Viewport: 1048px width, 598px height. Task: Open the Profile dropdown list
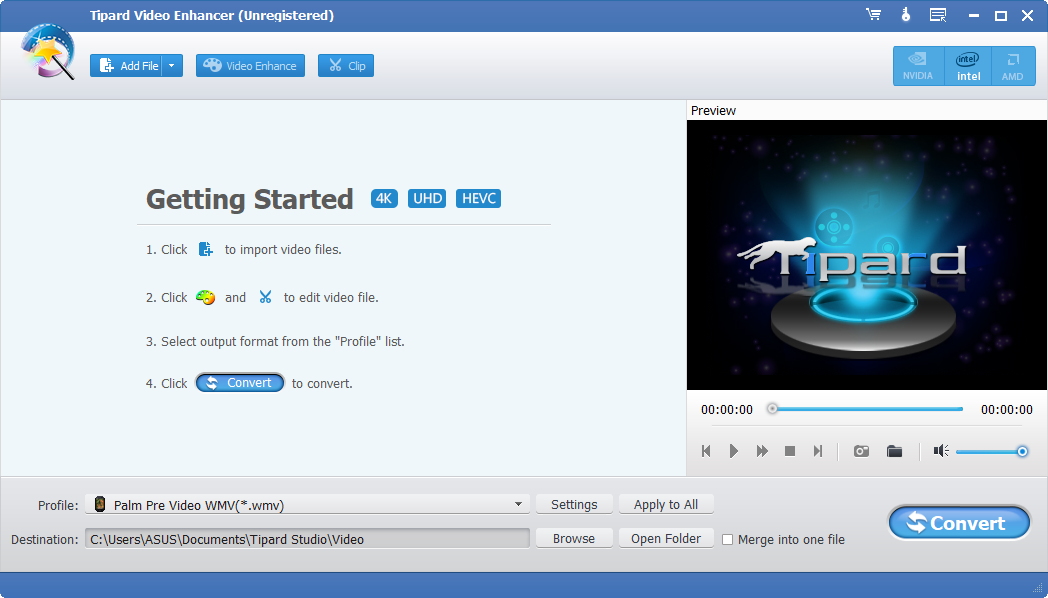pyautogui.click(x=307, y=504)
